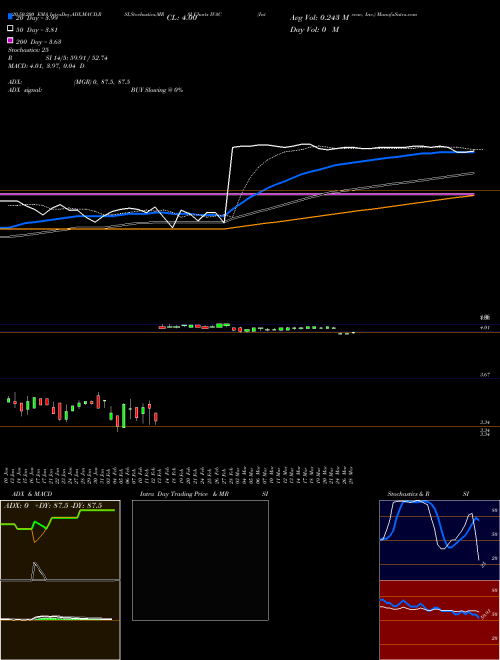Click the '(MGR) 0, 87.5, 87.5' ADX values
500x660 pixels.
(x=102, y=82)
